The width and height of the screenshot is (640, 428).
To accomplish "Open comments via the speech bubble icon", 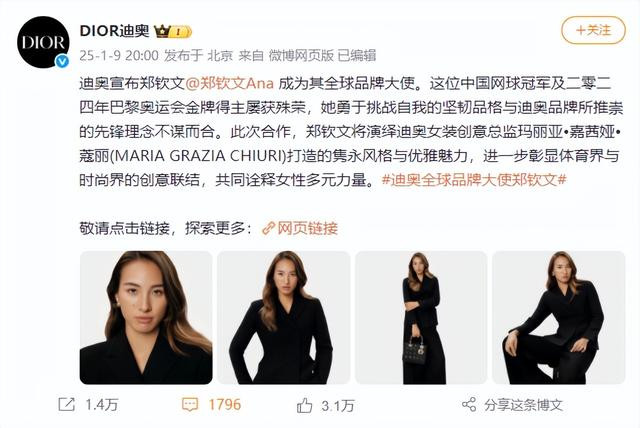I will pos(190,404).
